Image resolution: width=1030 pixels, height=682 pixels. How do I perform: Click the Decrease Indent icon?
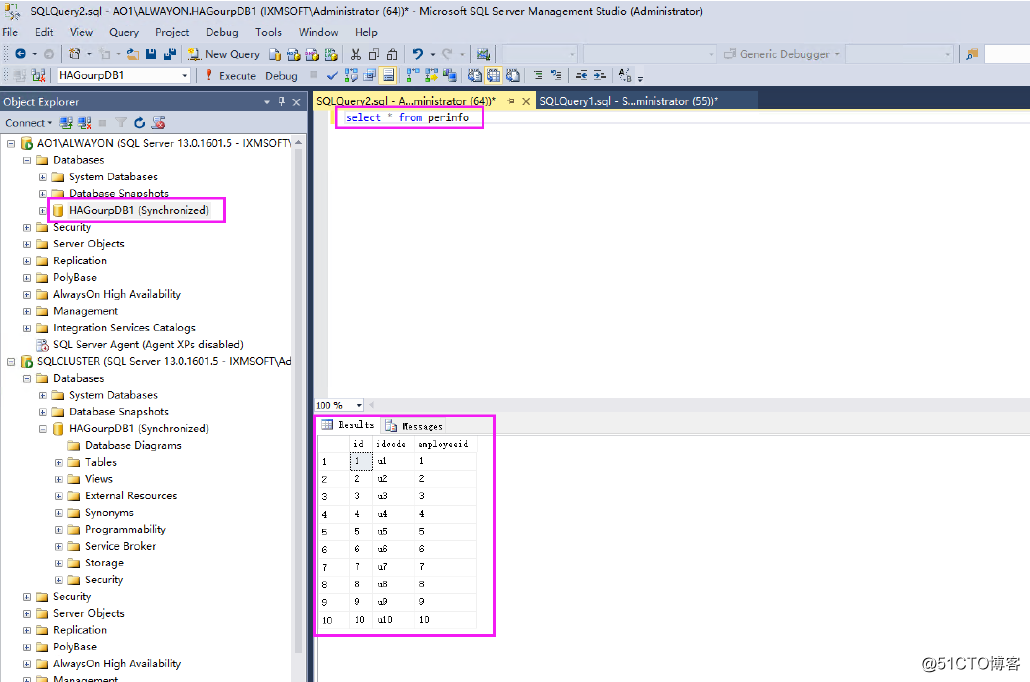tap(581, 76)
